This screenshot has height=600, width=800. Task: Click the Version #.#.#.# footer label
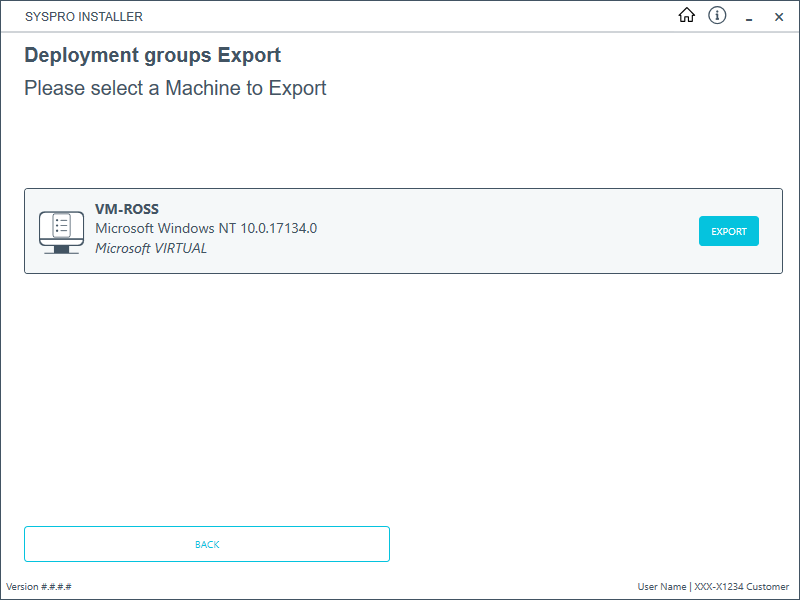[x=39, y=587]
